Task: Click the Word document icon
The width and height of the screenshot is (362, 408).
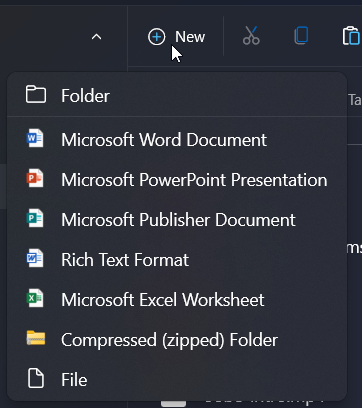Action: 35,138
